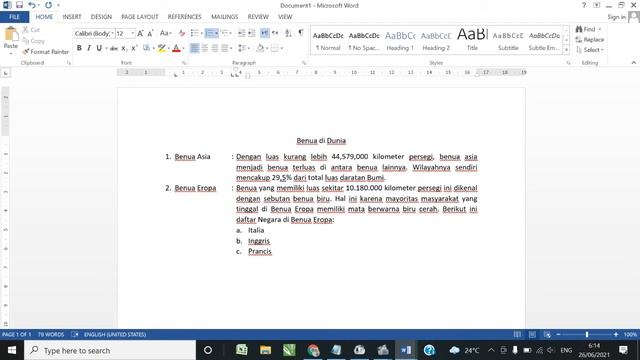Open the Borders dropdown
Image resolution: width=640 pixels, height=360 pixels.
tap(282, 48)
